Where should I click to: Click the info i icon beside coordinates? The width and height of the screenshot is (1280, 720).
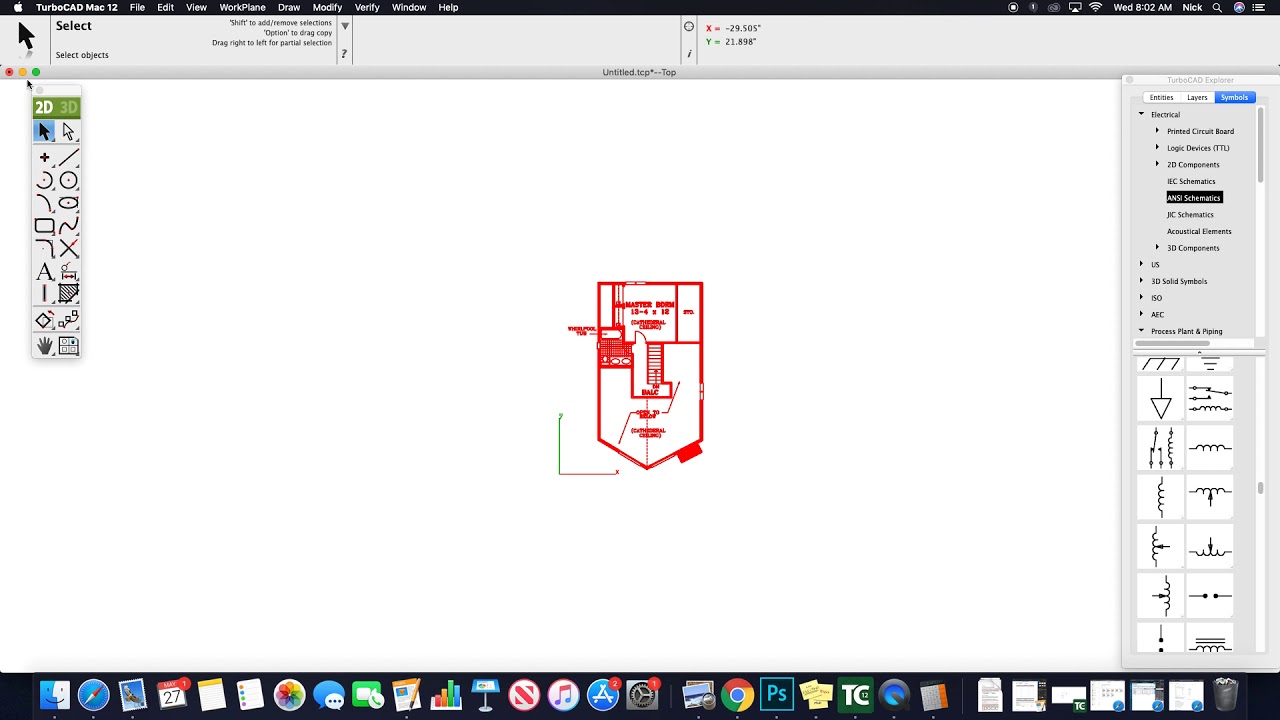689,54
